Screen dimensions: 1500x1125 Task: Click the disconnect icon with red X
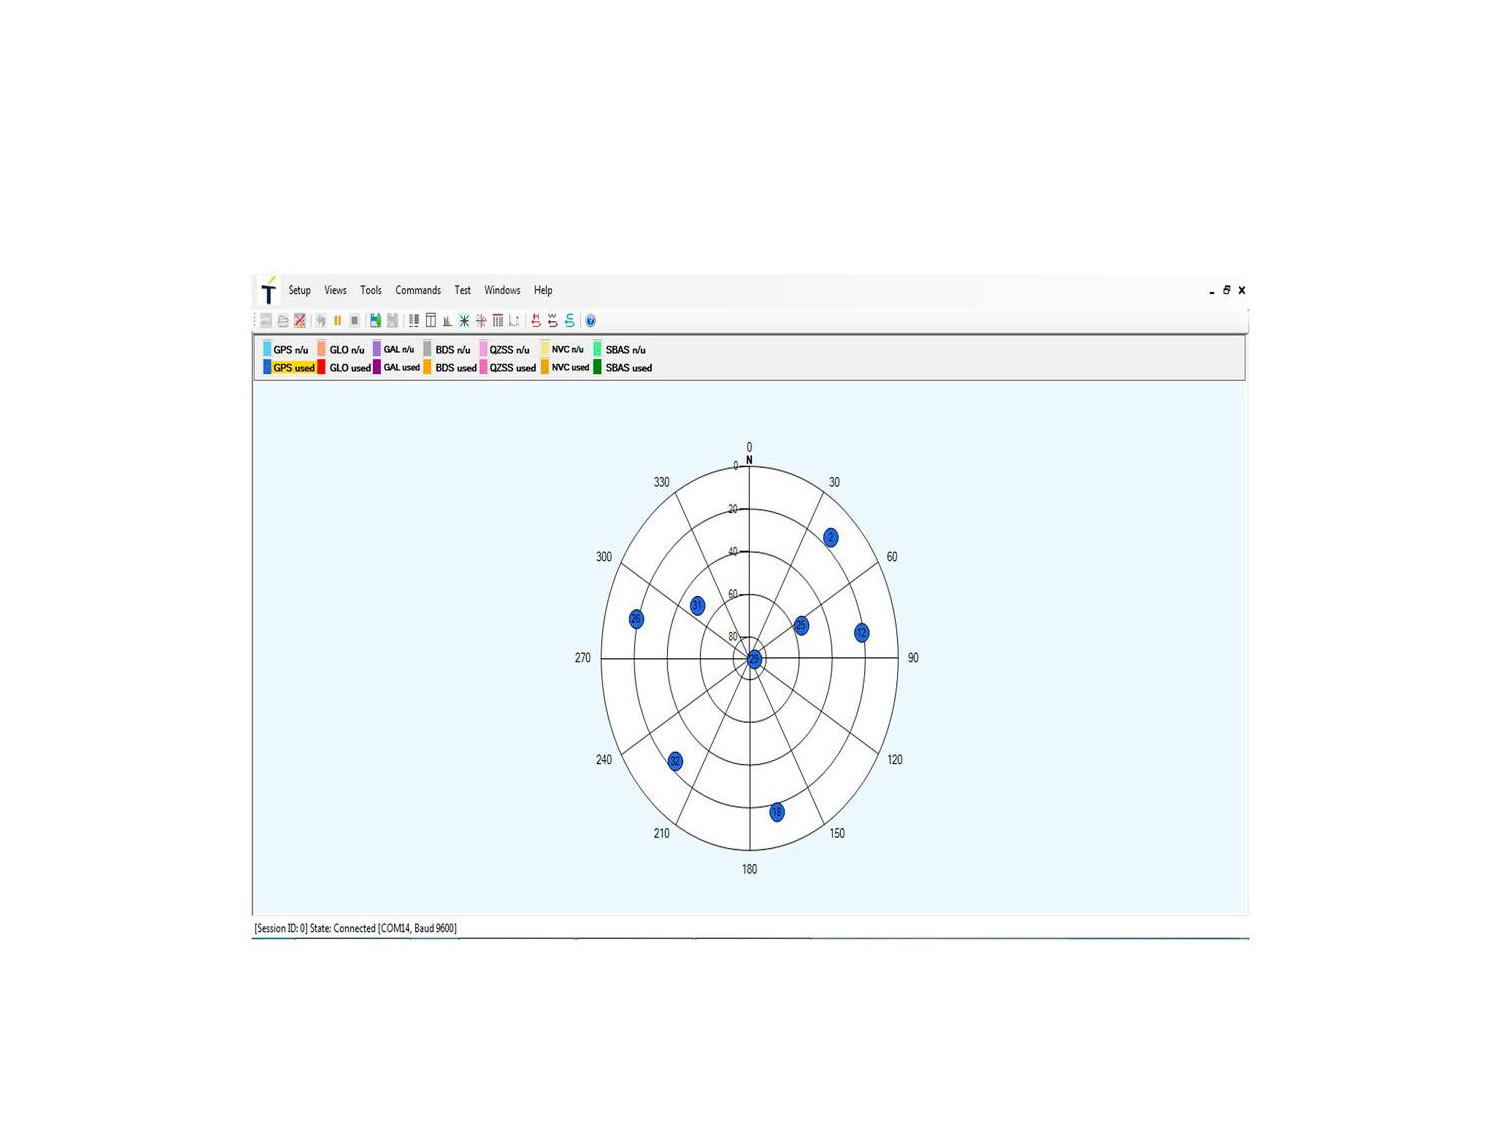point(300,321)
